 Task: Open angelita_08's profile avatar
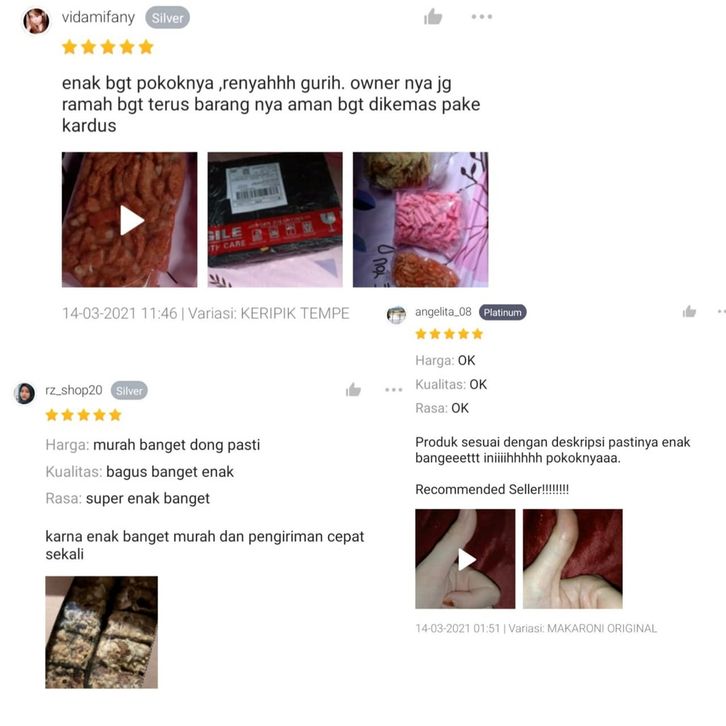(396, 315)
